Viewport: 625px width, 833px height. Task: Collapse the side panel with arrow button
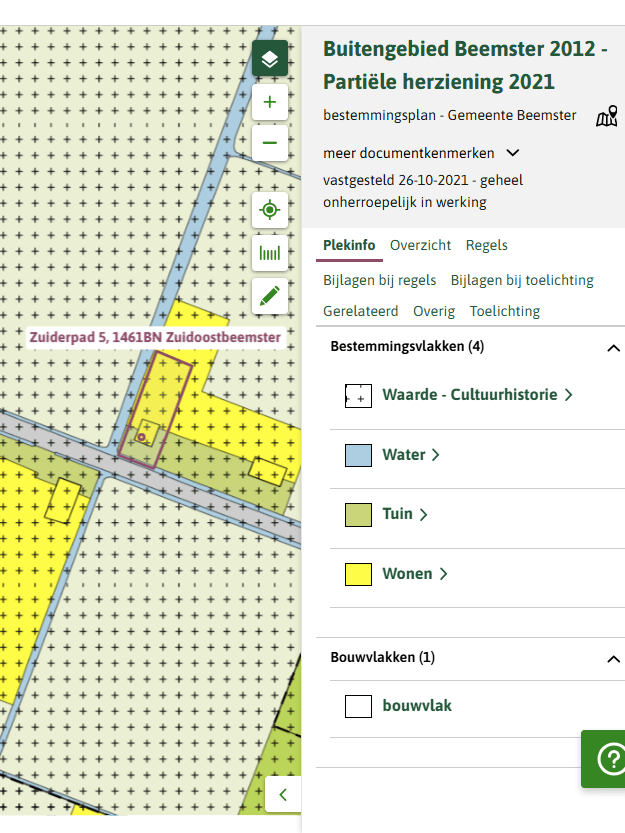pos(283,795)
